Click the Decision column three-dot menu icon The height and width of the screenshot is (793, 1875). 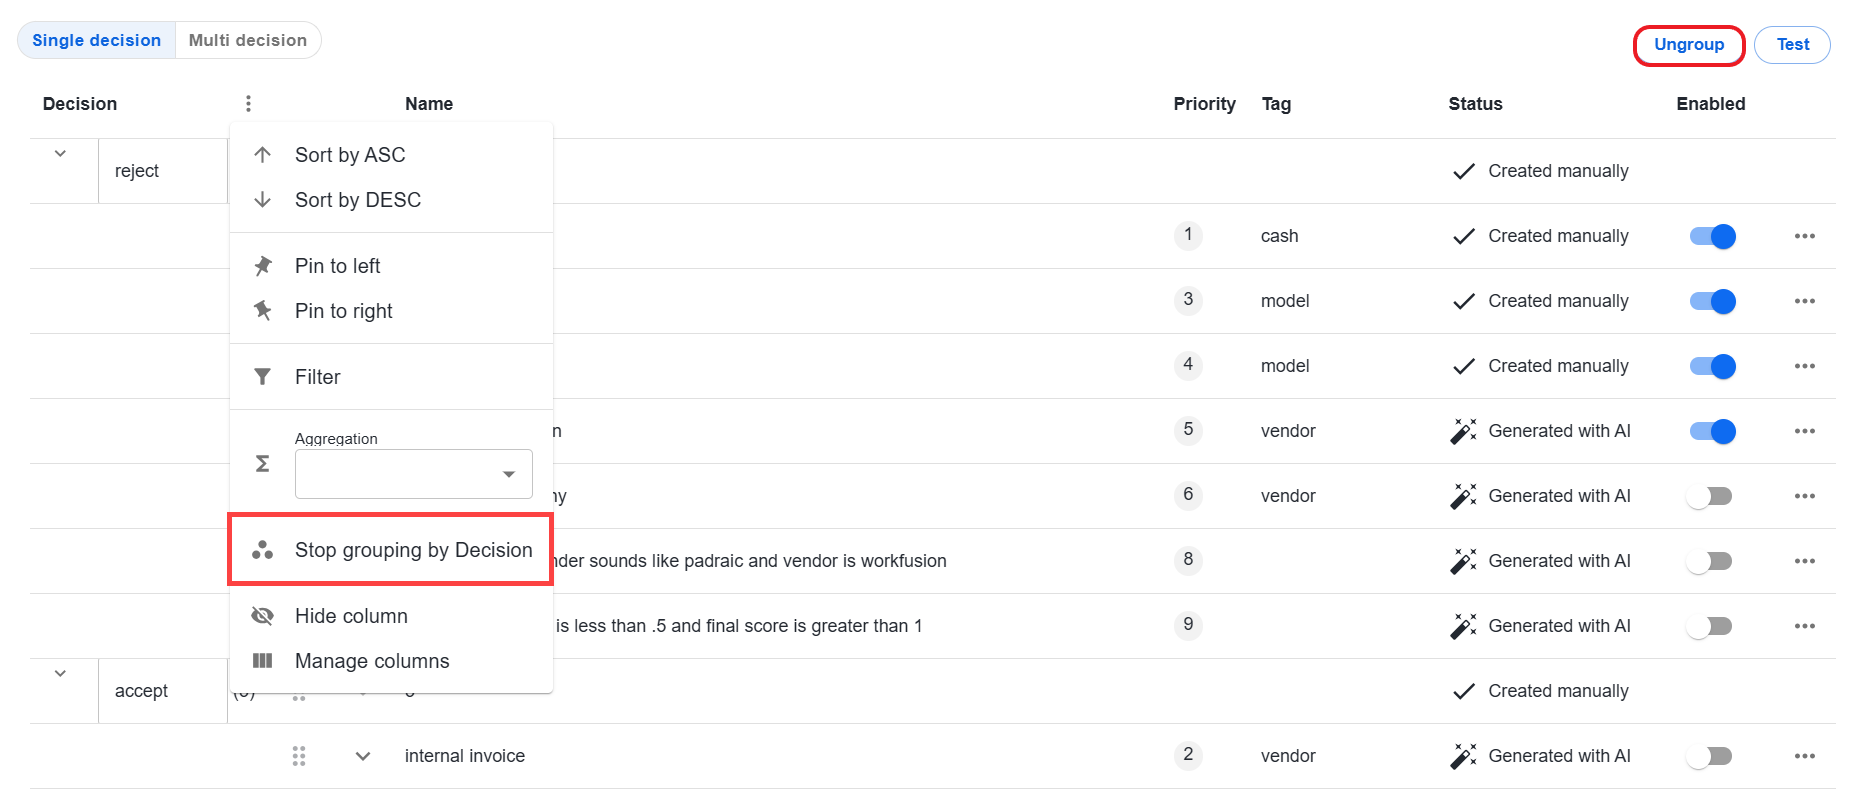point(248,103)
